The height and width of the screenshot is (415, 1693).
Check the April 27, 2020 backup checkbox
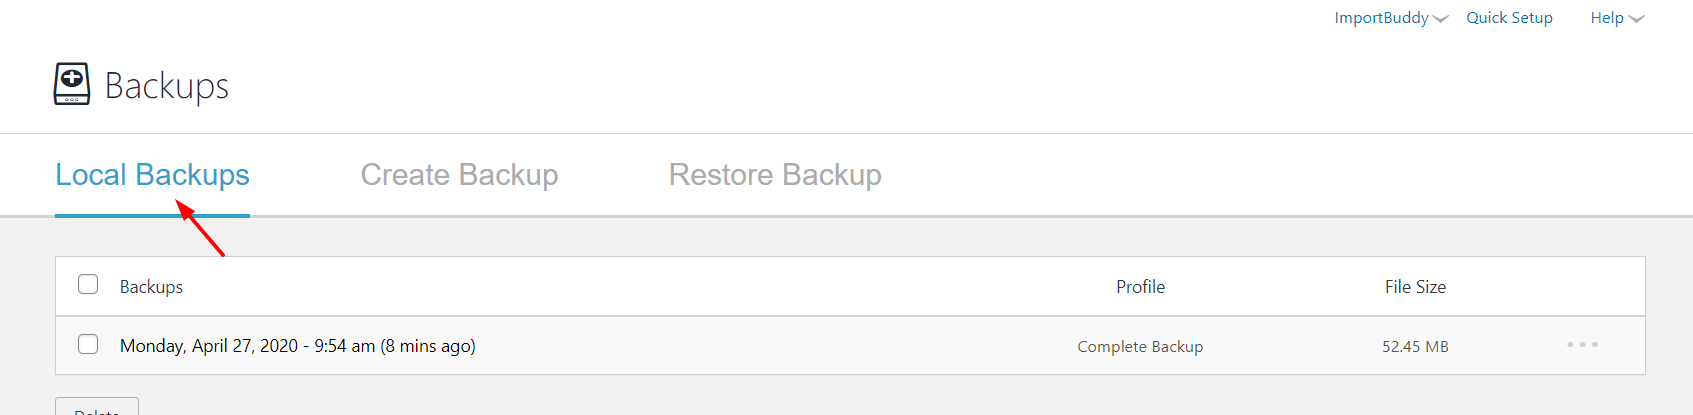point(88,344)
